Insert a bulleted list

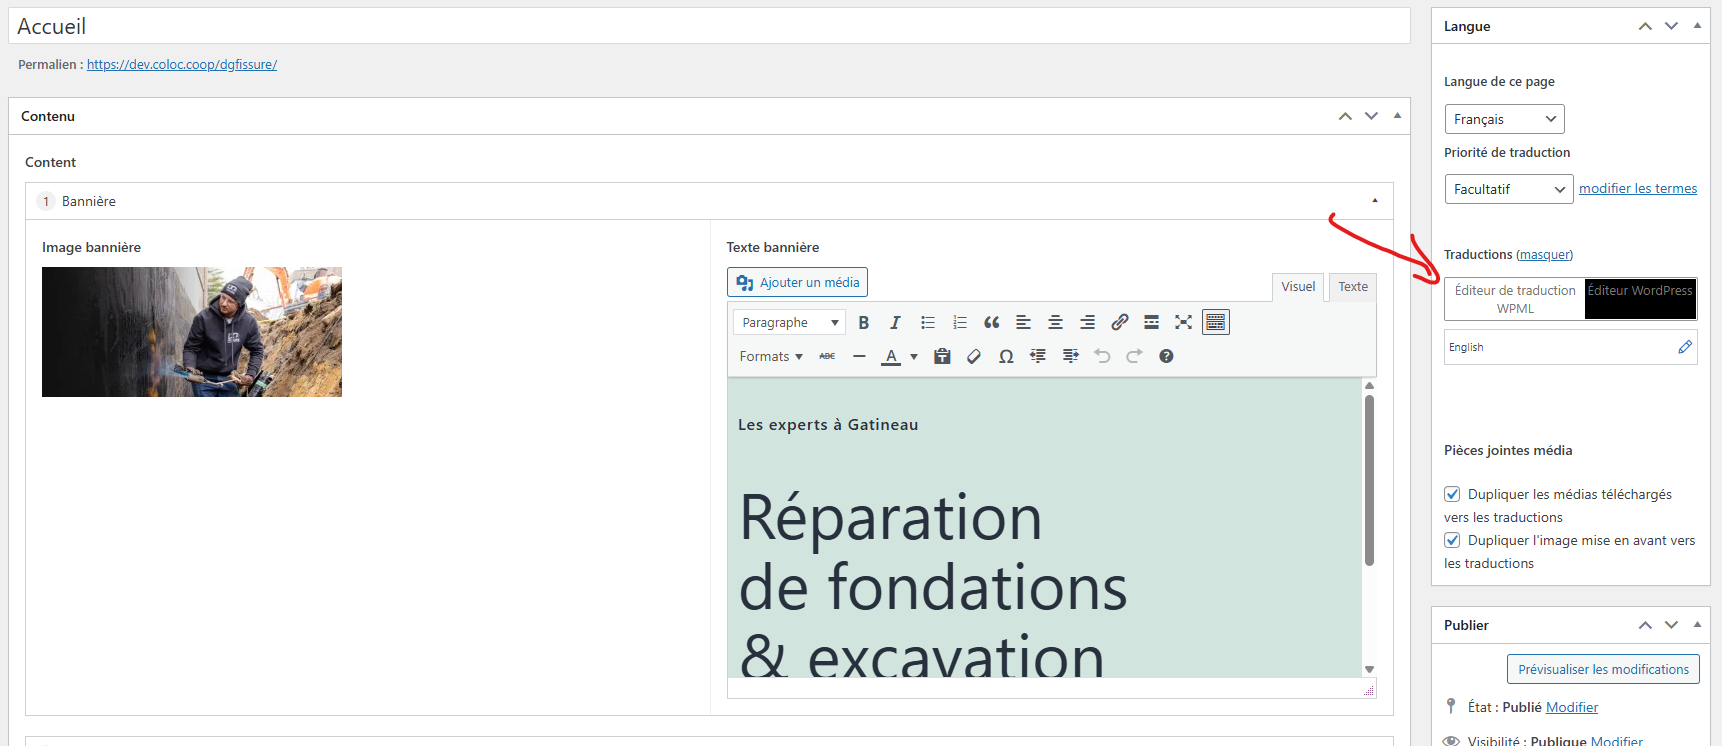pos(928,322)
